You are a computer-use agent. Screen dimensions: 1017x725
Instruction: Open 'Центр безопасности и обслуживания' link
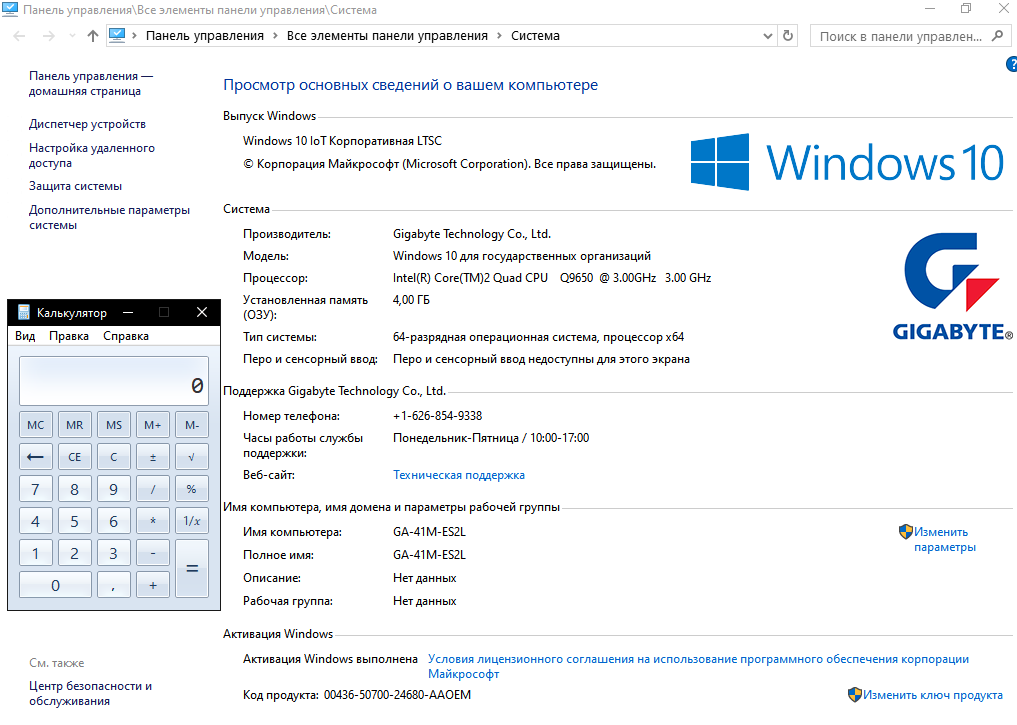point(91,693)
